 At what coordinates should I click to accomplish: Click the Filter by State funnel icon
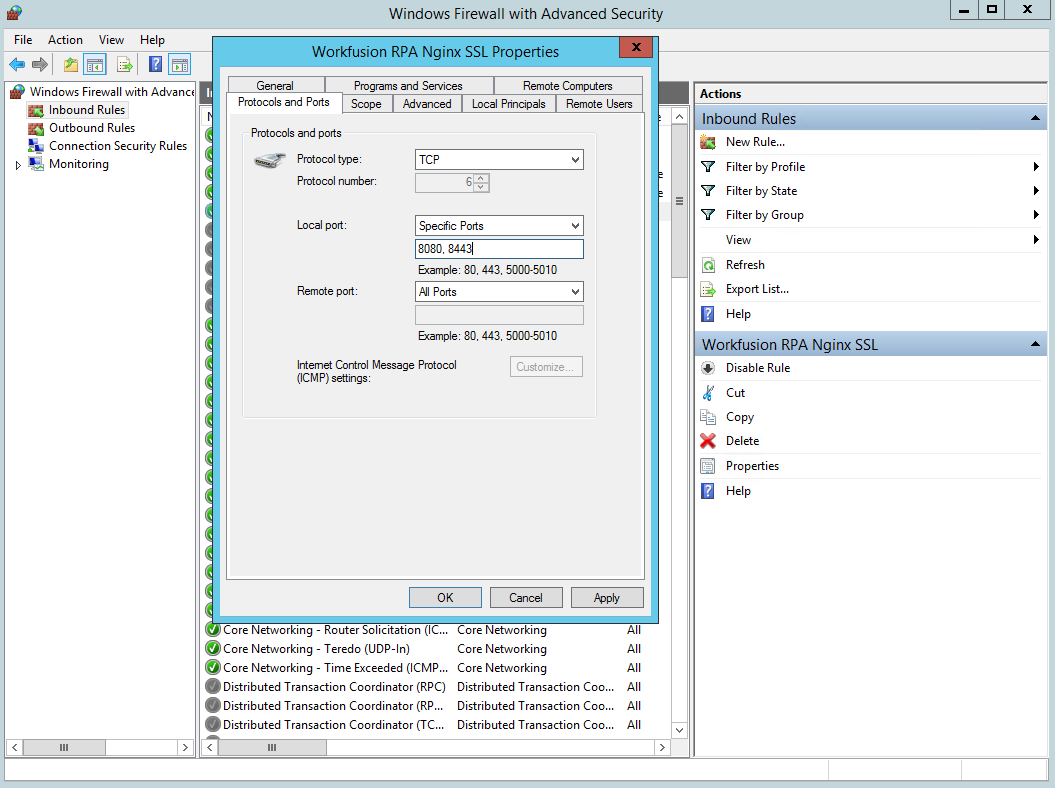(x=708, y=190)
